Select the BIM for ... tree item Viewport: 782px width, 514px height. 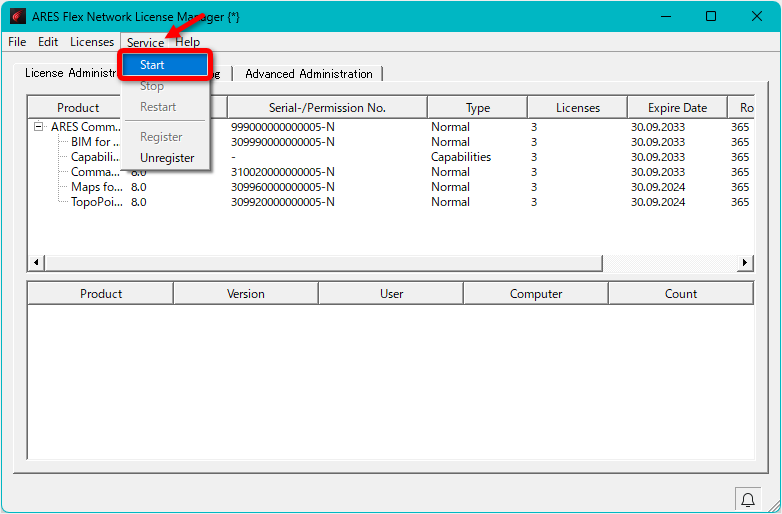pyautogui.click(x=95, y=142)
